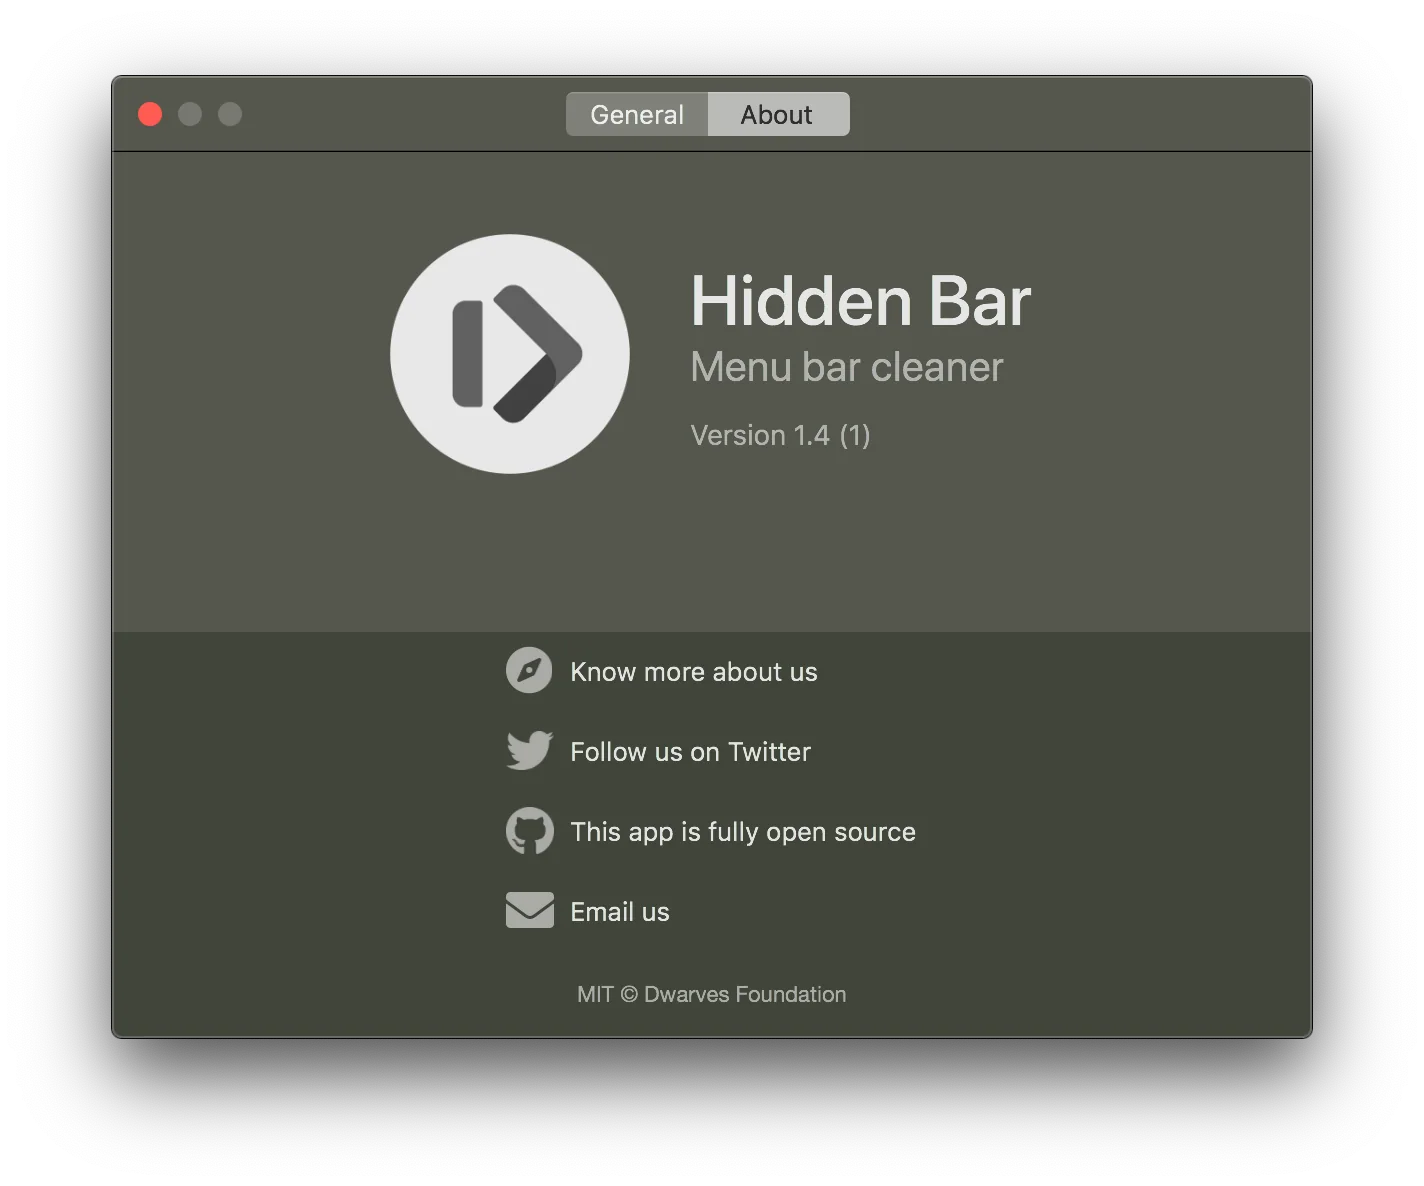The width and height of the screenshot is (1424, 1186).
Task: Choose the Email us link
Action: point(620,912)
